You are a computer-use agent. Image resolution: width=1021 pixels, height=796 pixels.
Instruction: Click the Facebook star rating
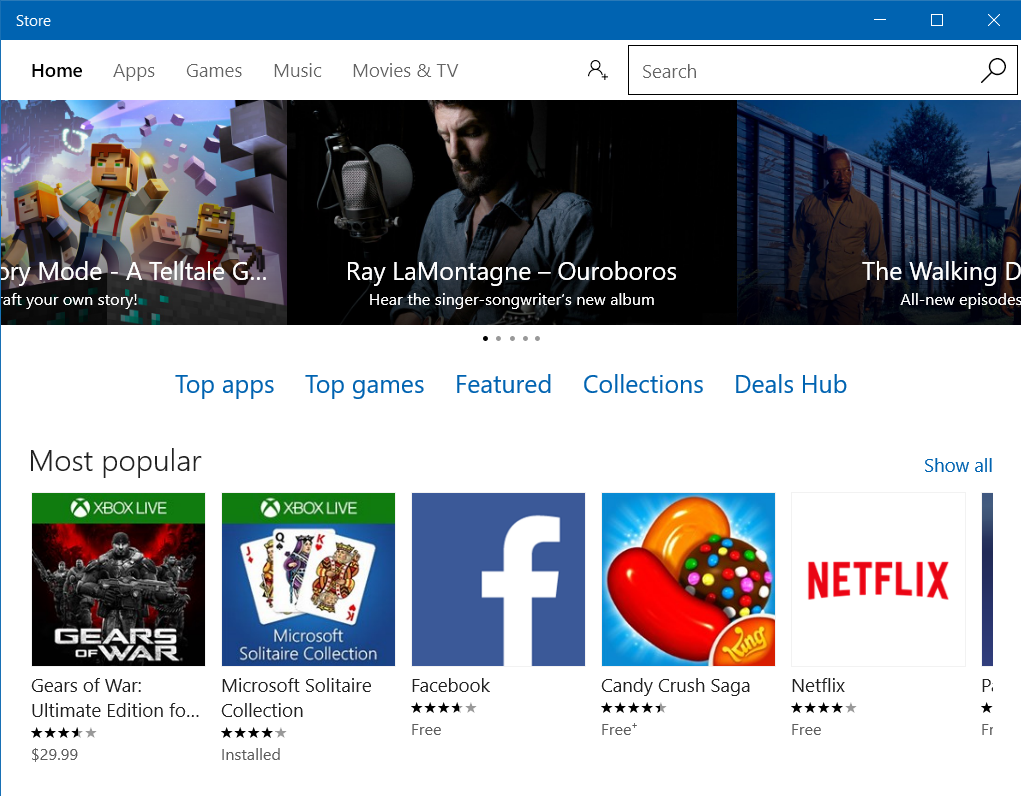tap(444, 708)
